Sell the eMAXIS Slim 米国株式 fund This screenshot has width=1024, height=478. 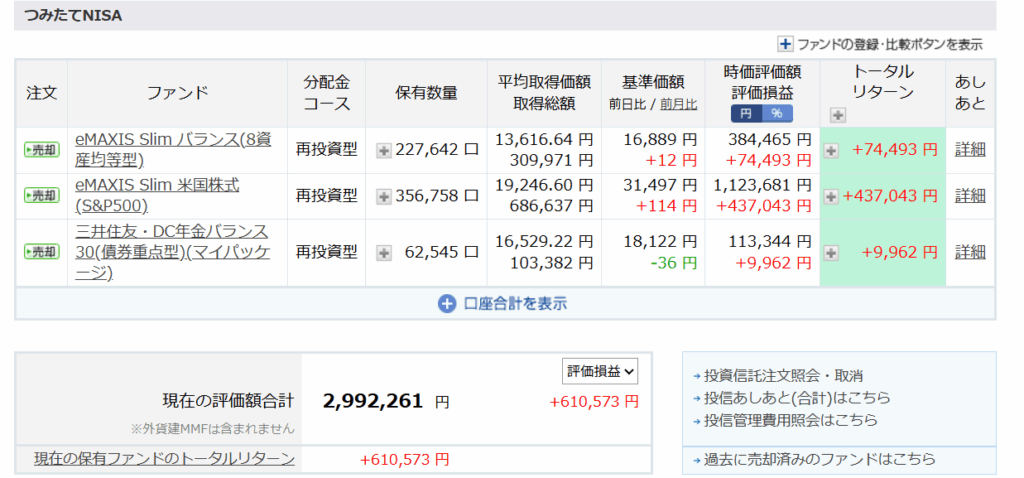tap(41, 195)
